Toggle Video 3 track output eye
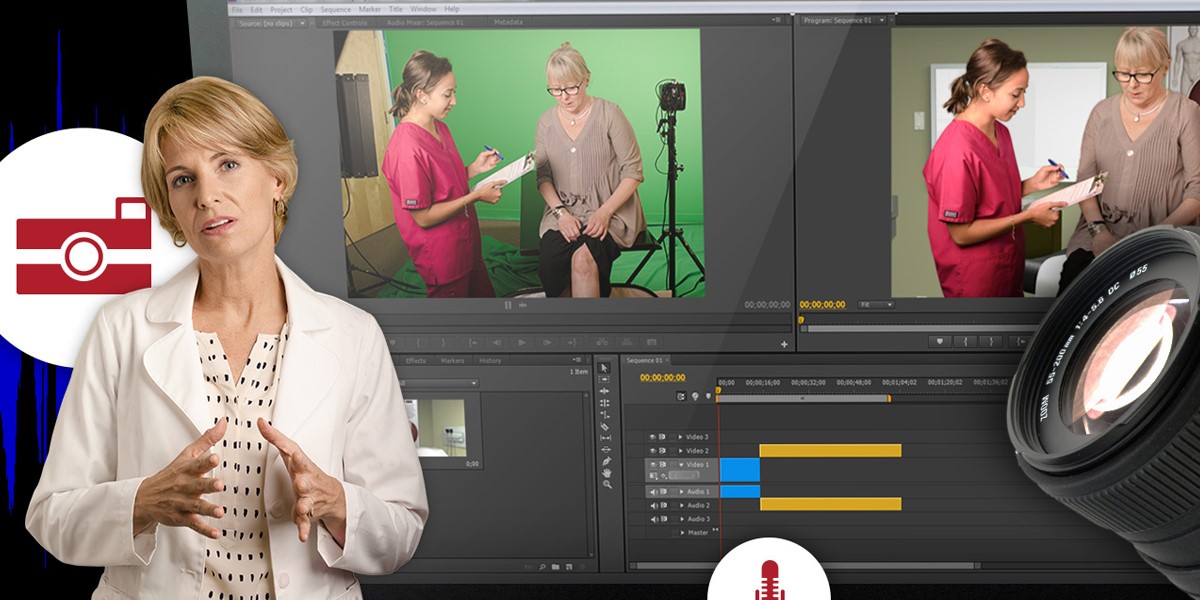This screenshot has width=1200, height=600. coord(653,437)
